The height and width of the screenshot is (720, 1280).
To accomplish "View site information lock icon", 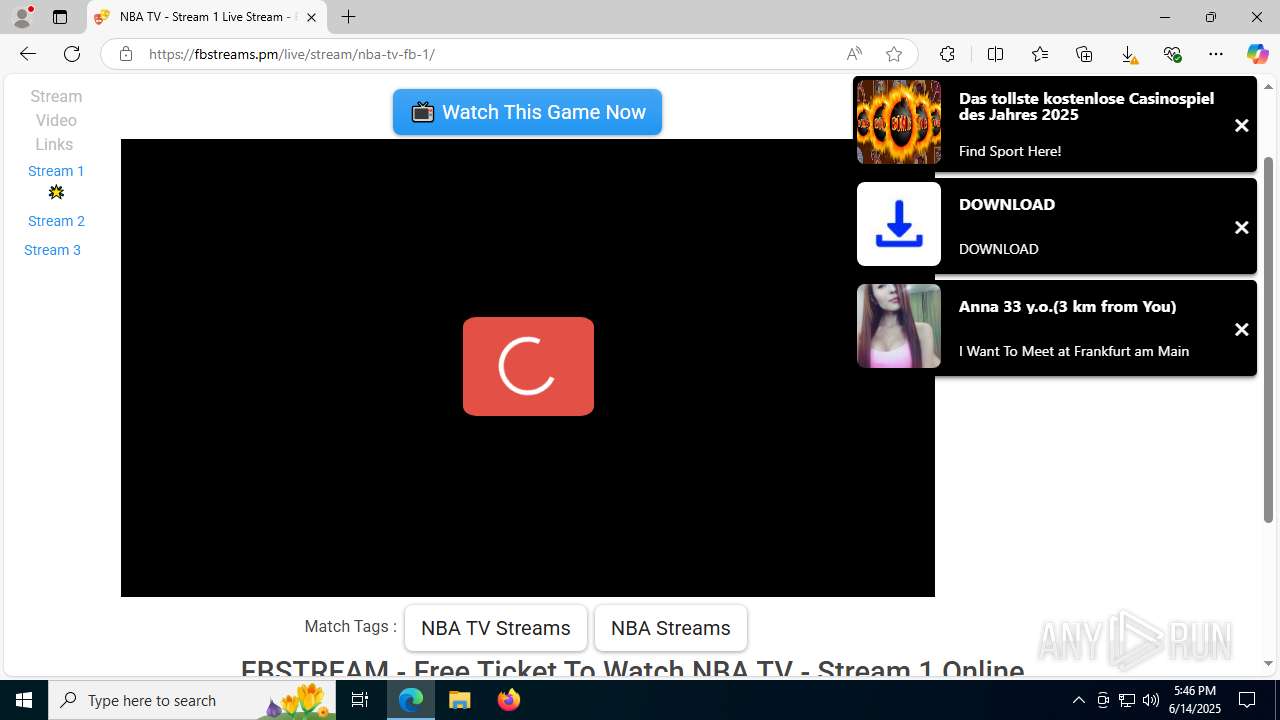I will 126,54.
